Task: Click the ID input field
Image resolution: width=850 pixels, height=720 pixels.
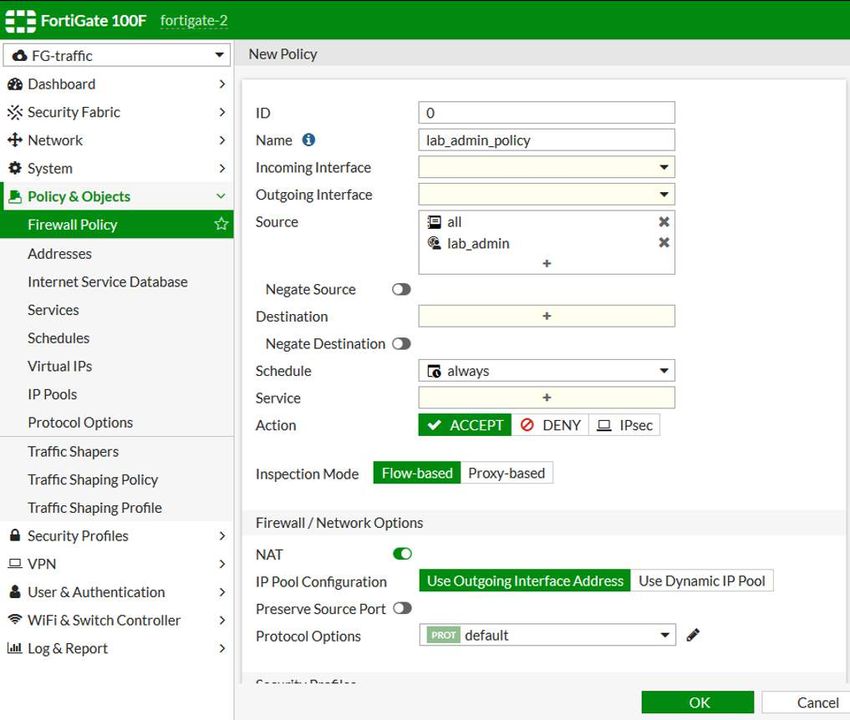Action: point(546,113)
